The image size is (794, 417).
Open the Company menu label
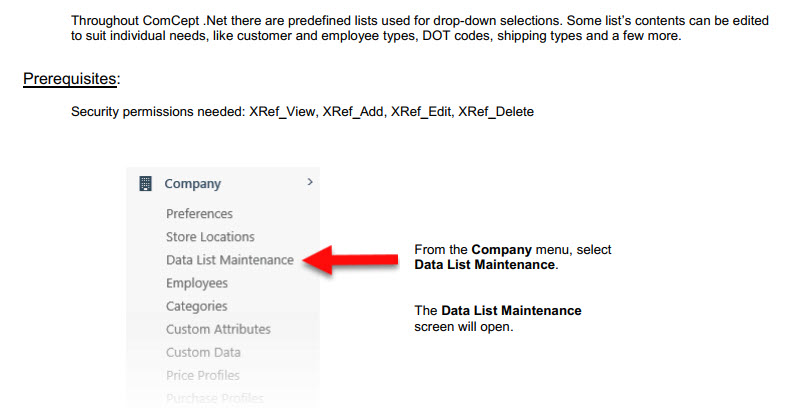click(193, 184)
